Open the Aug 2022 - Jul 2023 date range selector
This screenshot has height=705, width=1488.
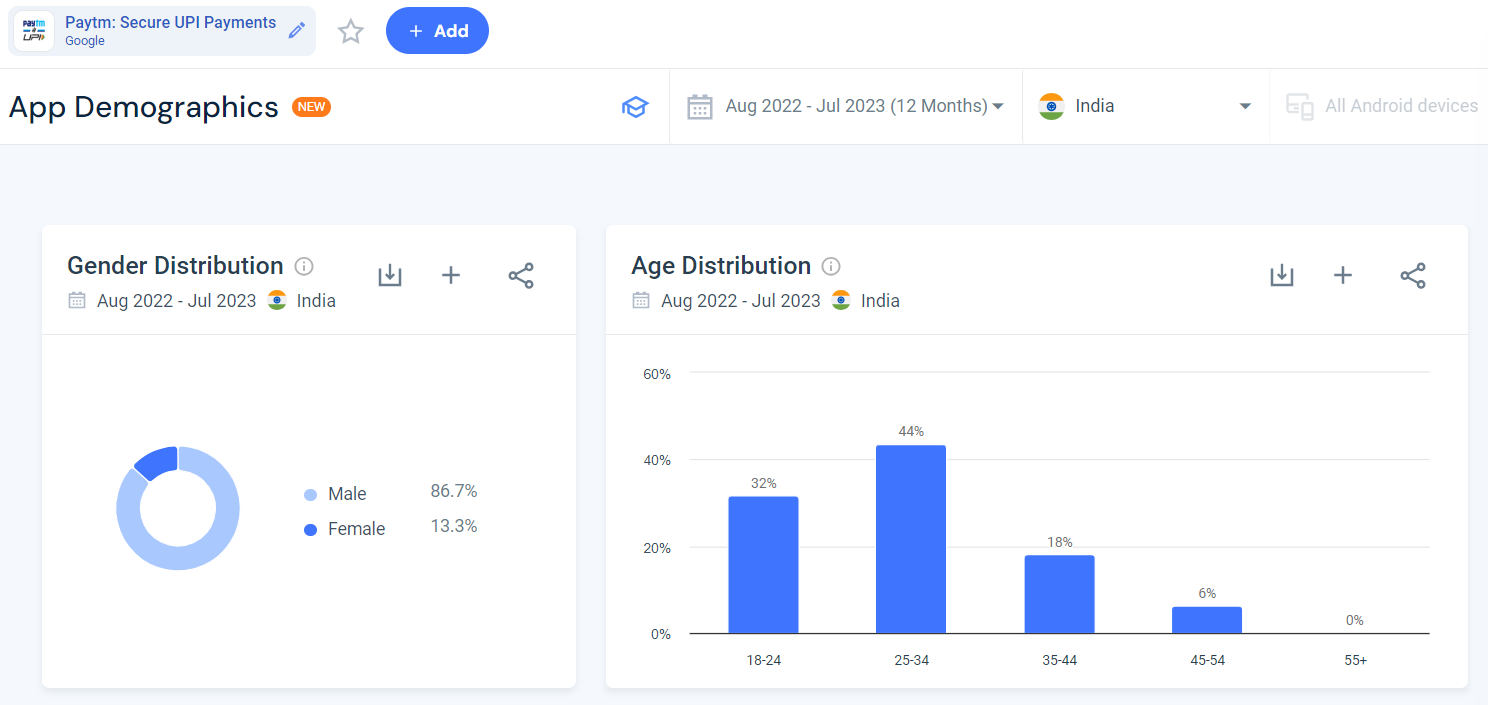click(845, 106)
